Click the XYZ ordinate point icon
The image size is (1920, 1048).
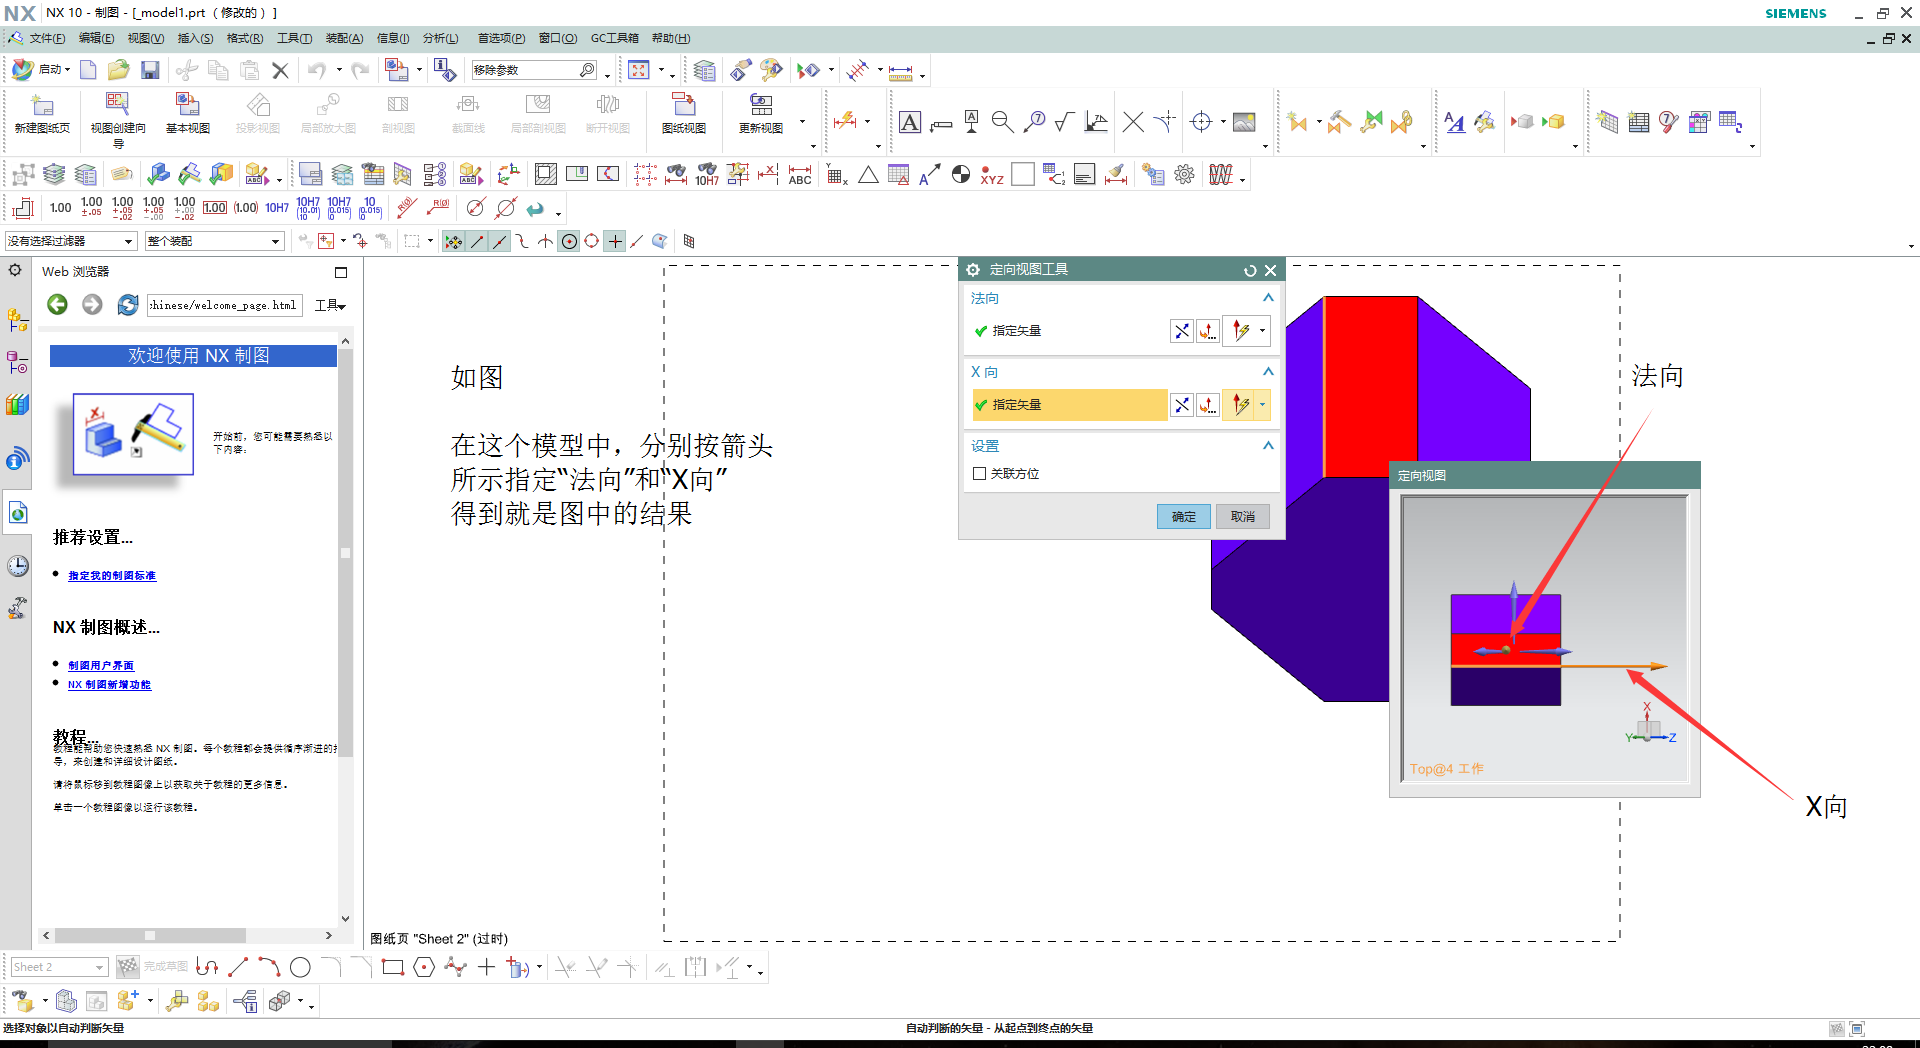click(992, 175)
